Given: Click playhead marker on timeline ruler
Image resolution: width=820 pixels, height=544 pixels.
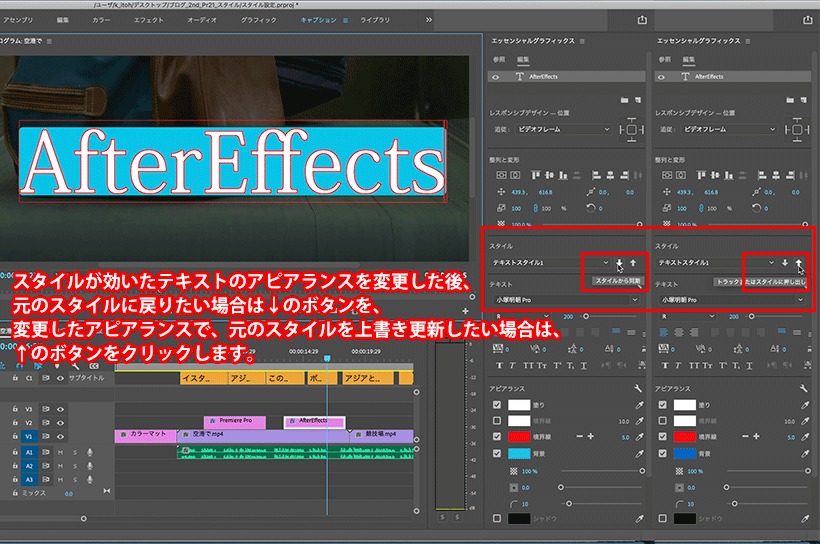Looking at the screenshot, I should [327, 358].
